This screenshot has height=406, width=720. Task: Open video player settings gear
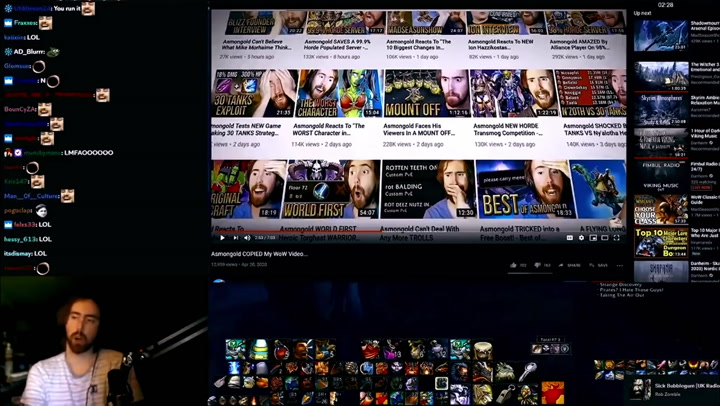[581, 237]
